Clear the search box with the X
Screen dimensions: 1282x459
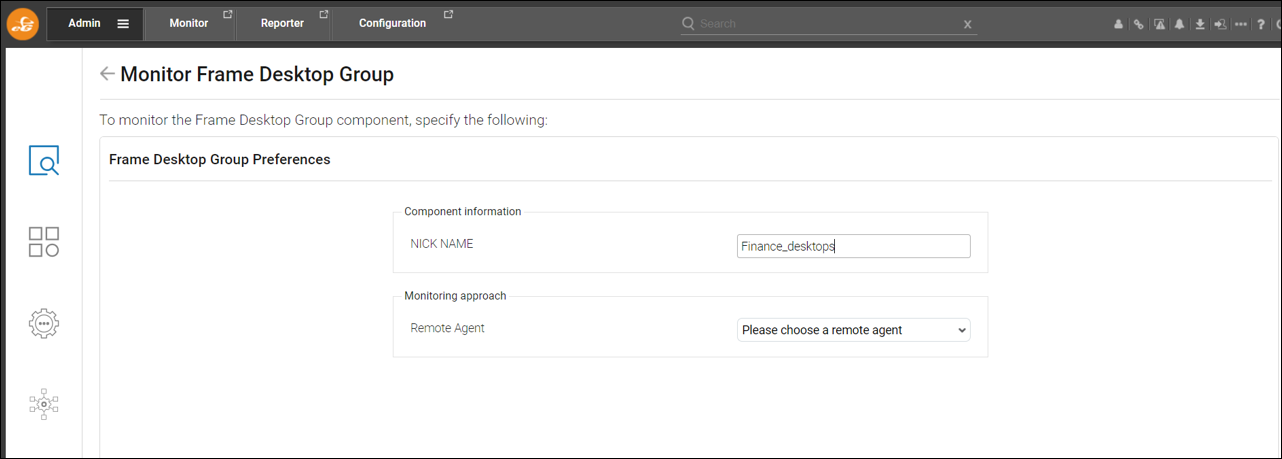coord(967,24)
